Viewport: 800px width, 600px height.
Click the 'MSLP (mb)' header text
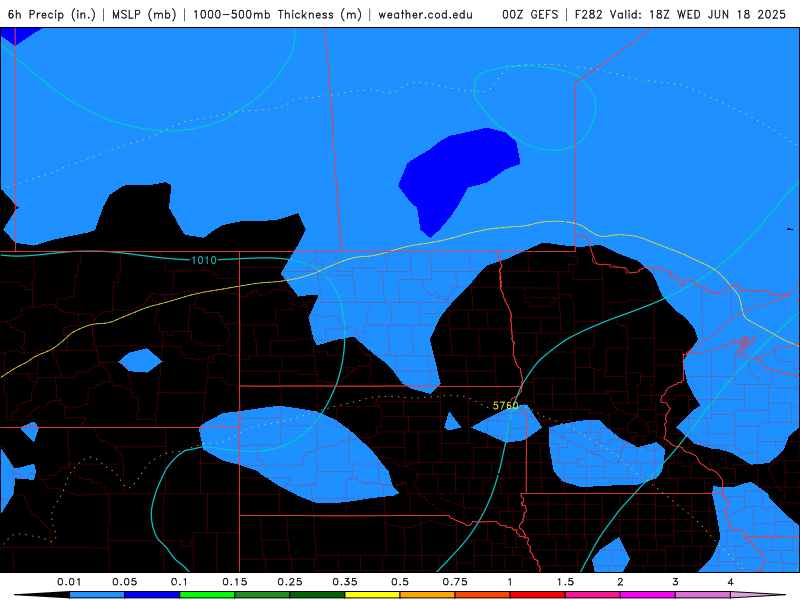pyautogui.click(x=144, y=14)
